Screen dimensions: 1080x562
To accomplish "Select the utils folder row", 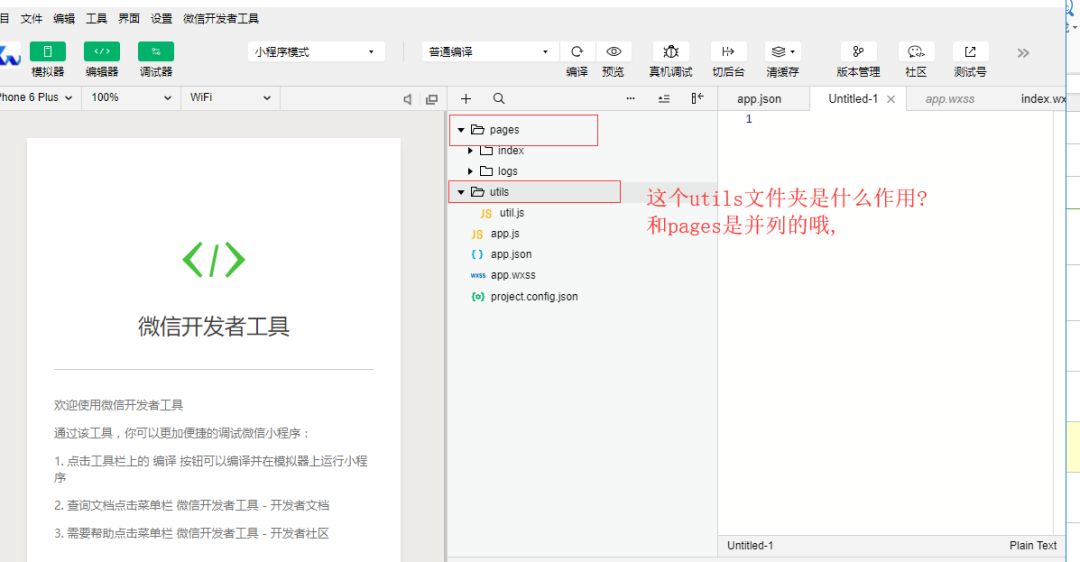I will coord(583,192).
